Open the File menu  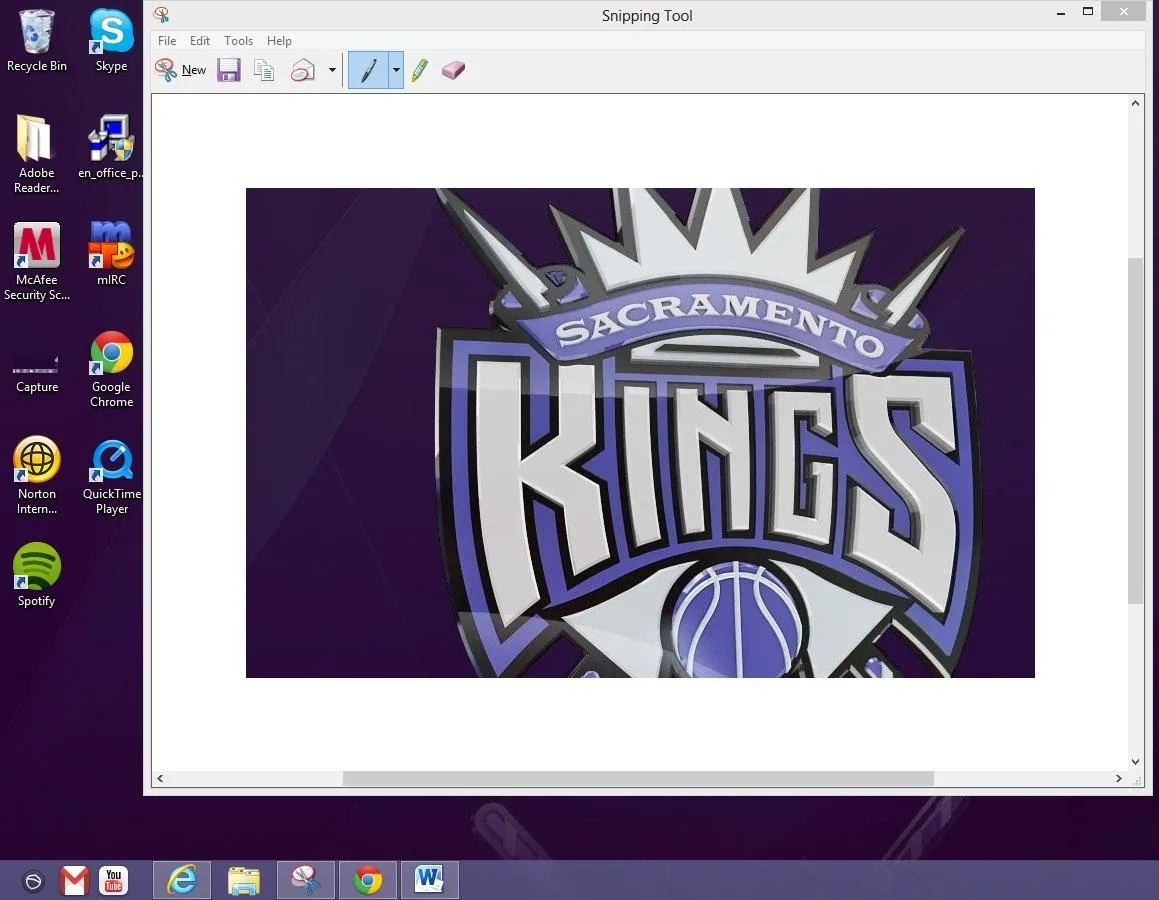167,41
